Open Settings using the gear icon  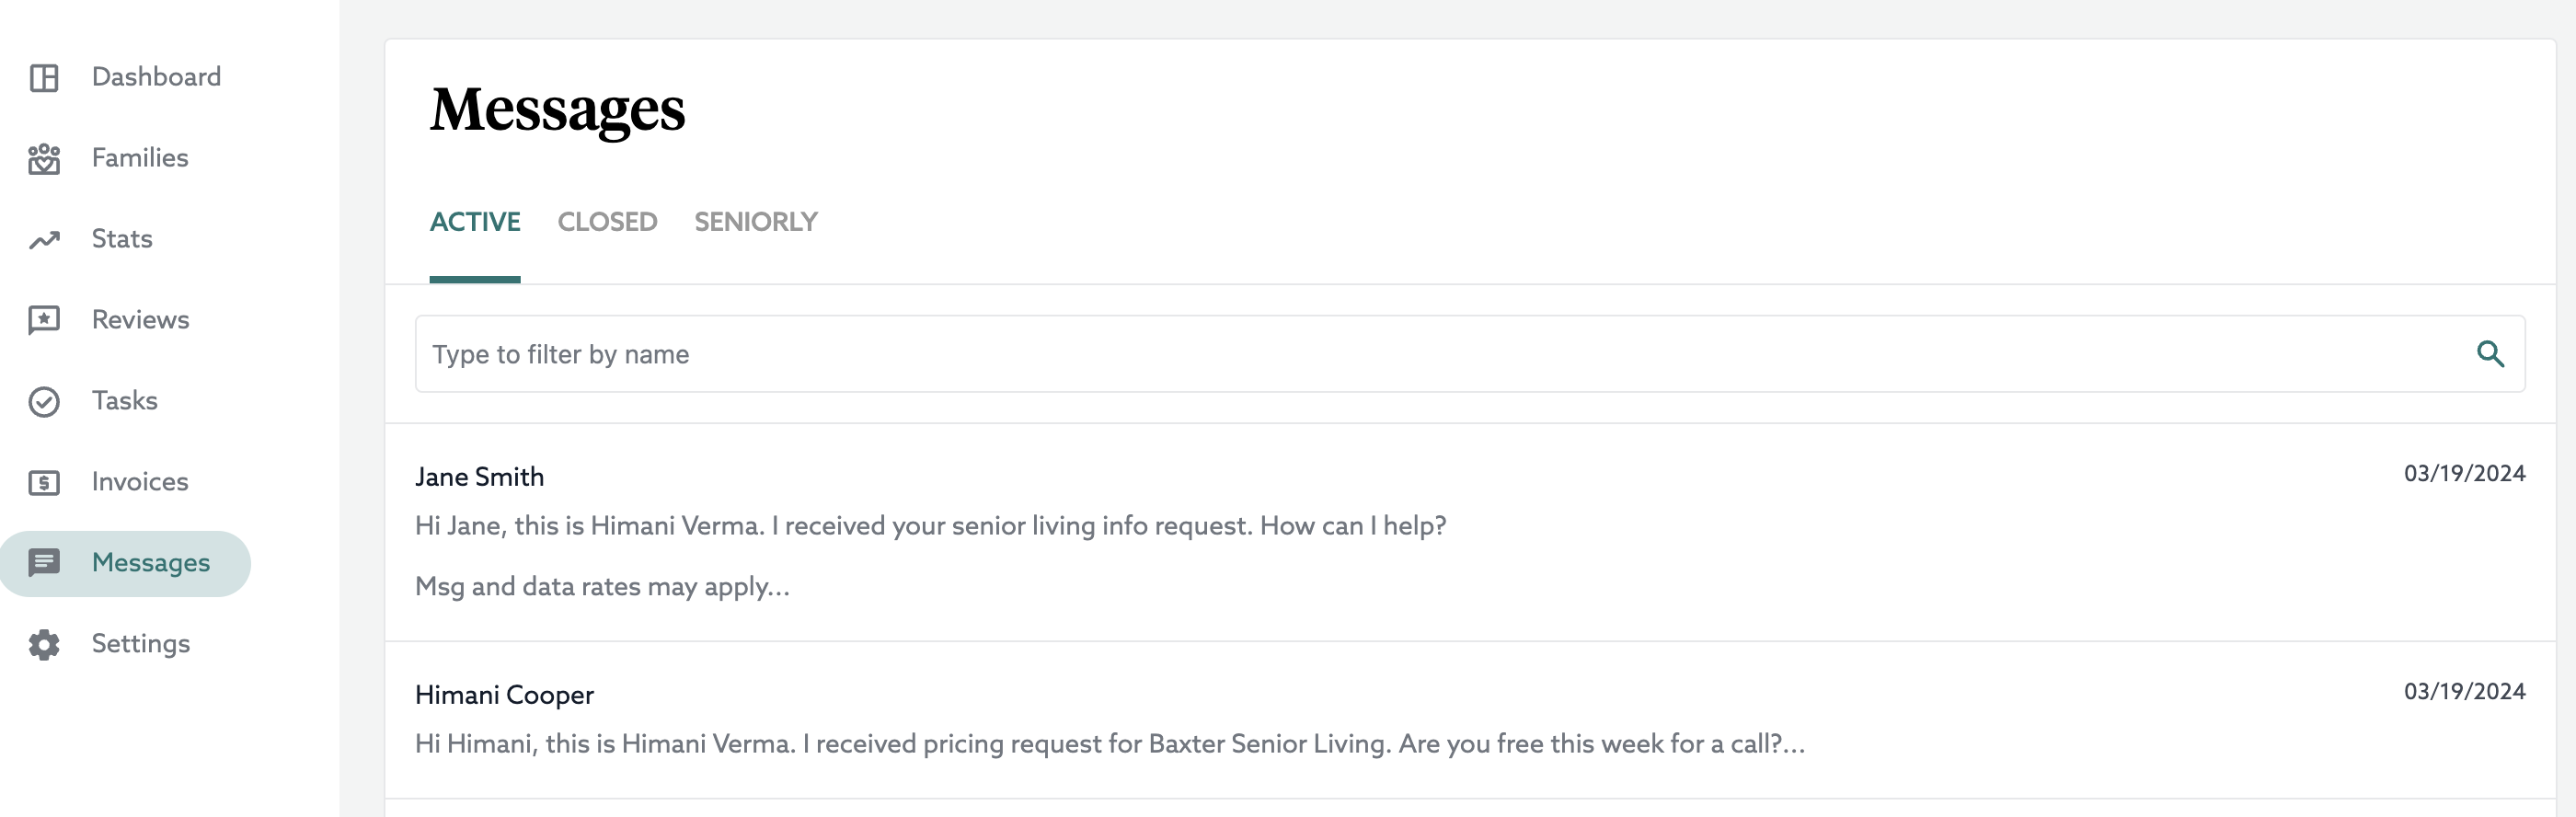coord(45,643)
